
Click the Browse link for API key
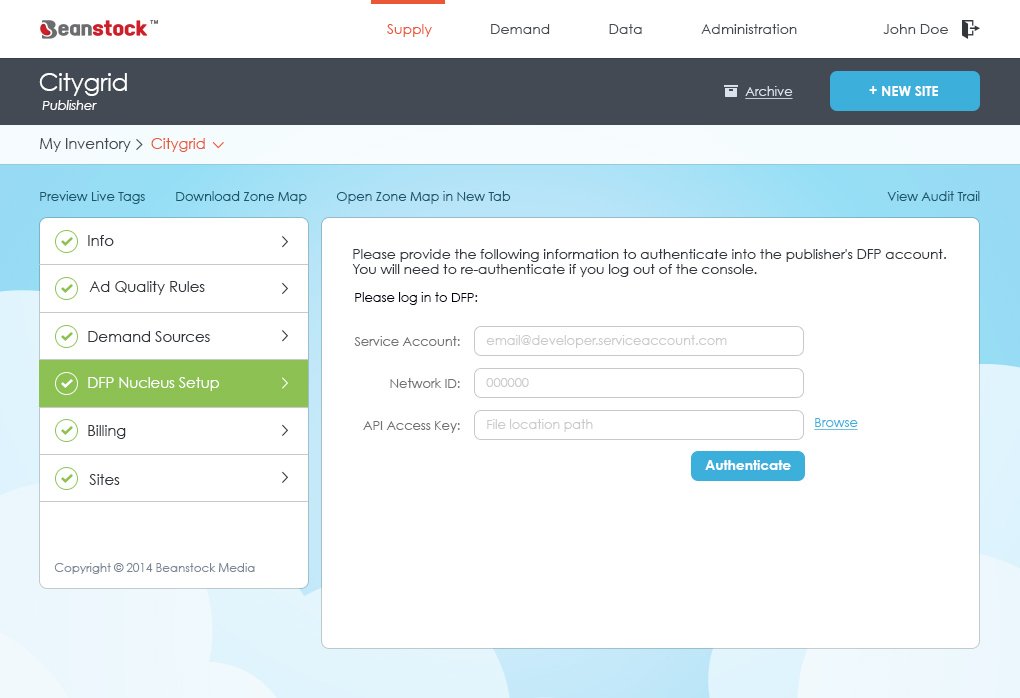[835, 423]
